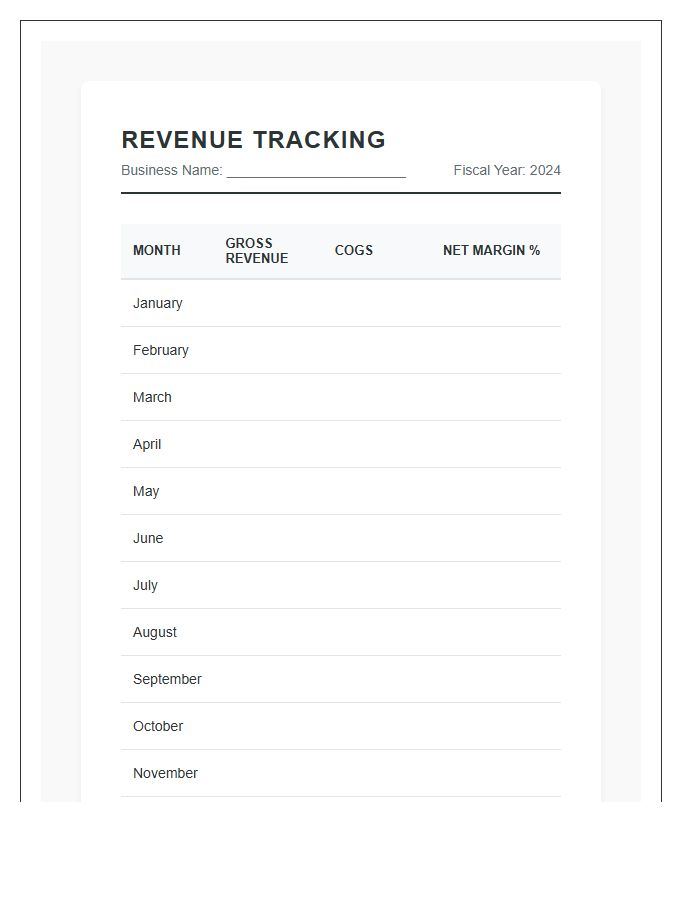Select the July row label

[145, 585]
